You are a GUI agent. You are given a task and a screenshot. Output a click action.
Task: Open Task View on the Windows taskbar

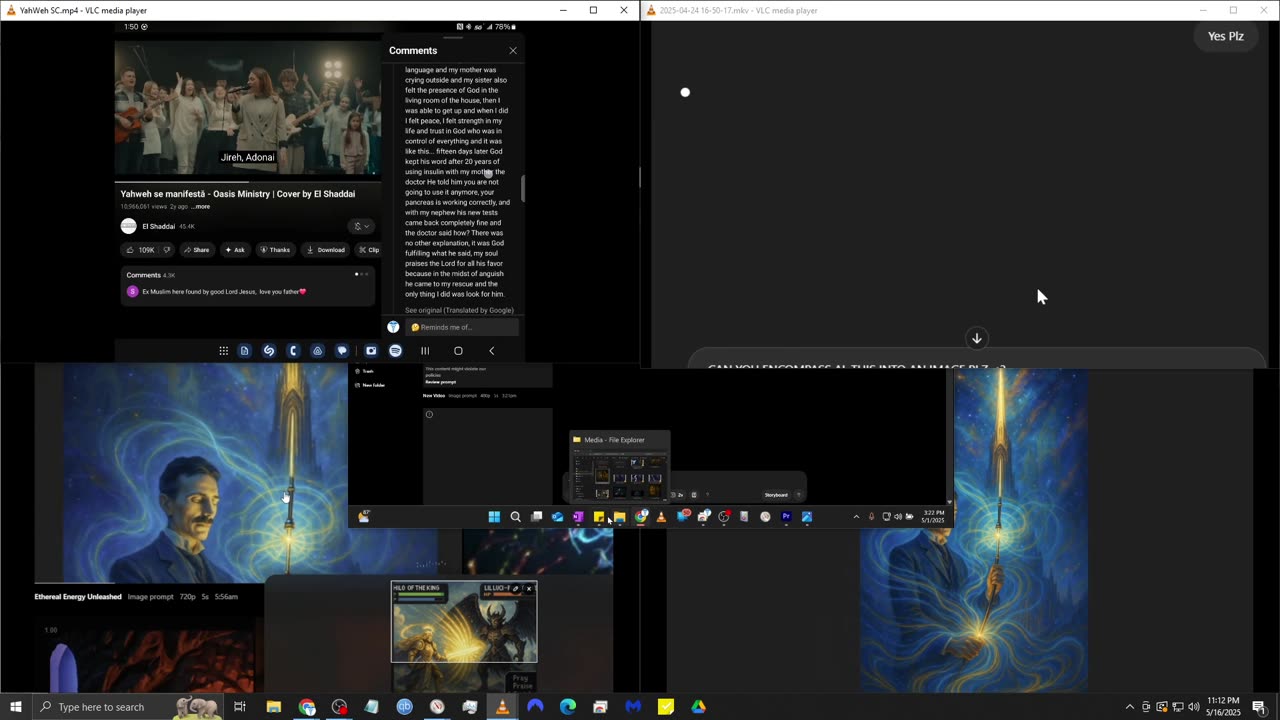(x=240, y=707)
